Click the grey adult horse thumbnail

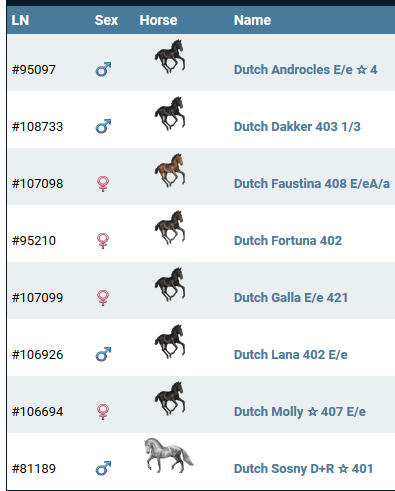coord(169,455)
